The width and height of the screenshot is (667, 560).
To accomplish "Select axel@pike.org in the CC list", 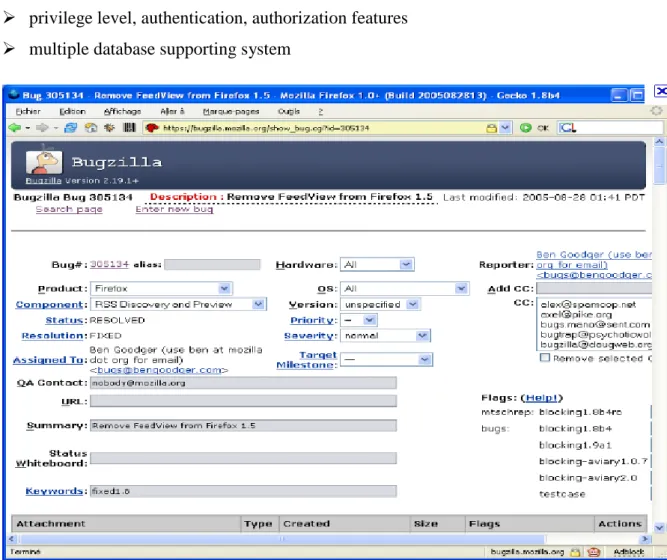I will point(576,314).
